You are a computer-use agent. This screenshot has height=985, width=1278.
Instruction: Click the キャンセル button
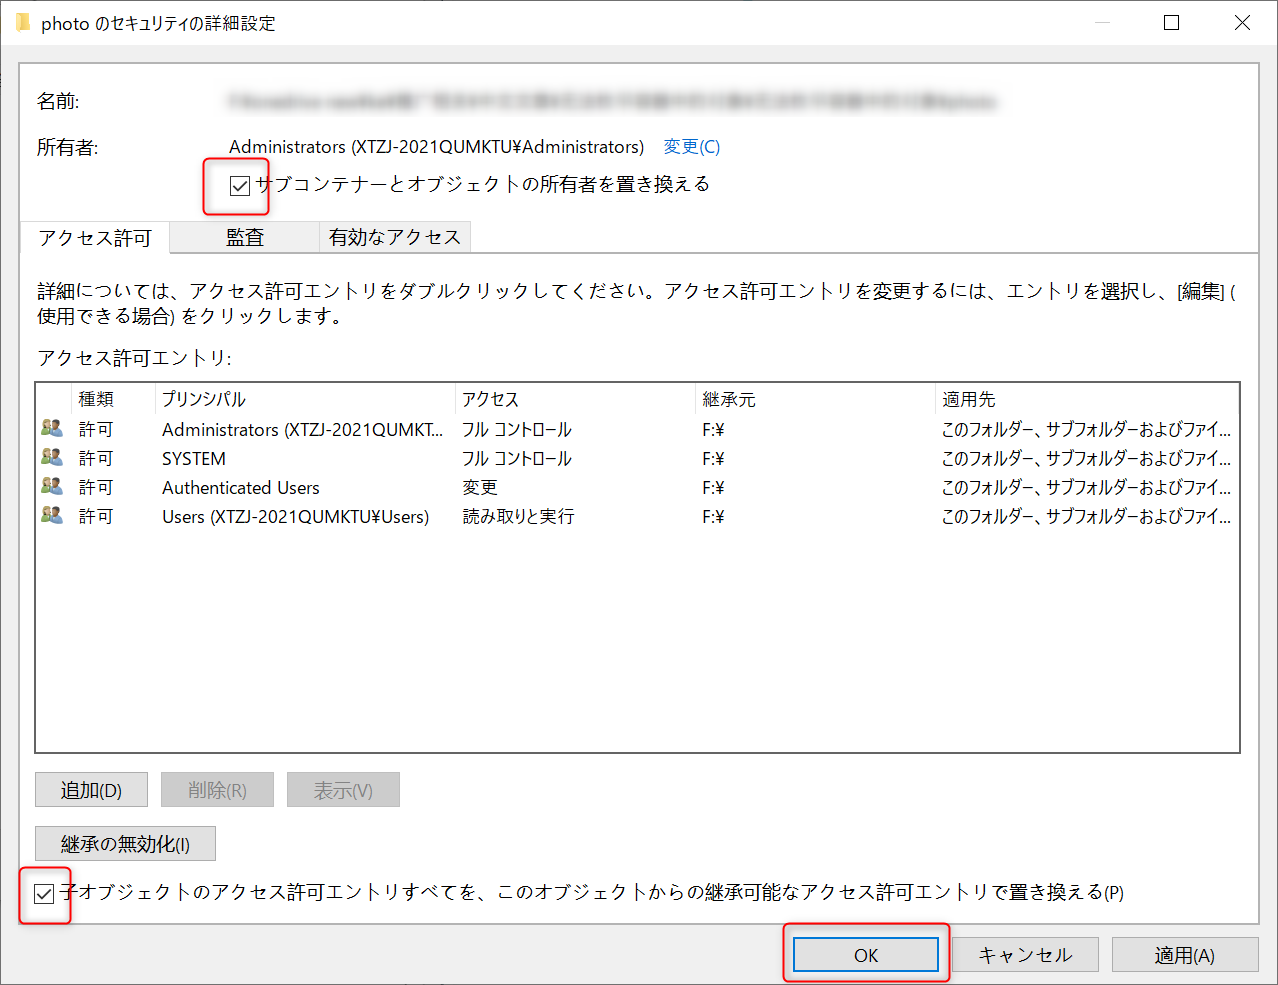point(1025,954)
